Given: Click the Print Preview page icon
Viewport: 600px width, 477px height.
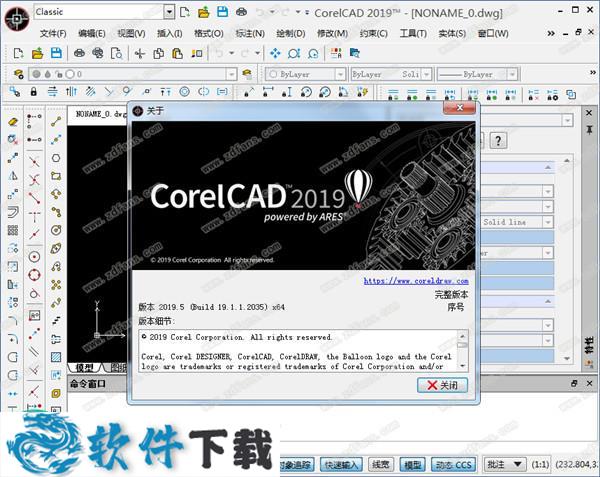Looking at the screenshot, I should coord(116,53).
